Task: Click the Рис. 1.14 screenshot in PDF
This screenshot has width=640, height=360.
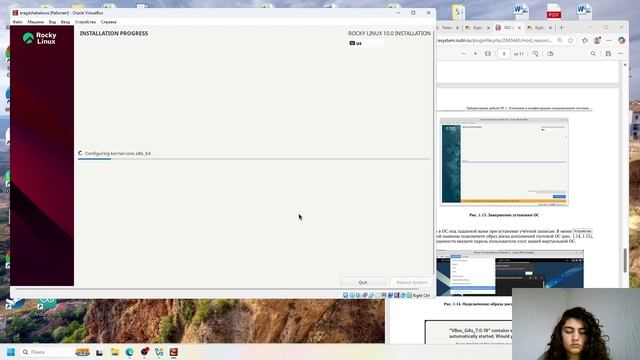Action: [x=510, y=273]
